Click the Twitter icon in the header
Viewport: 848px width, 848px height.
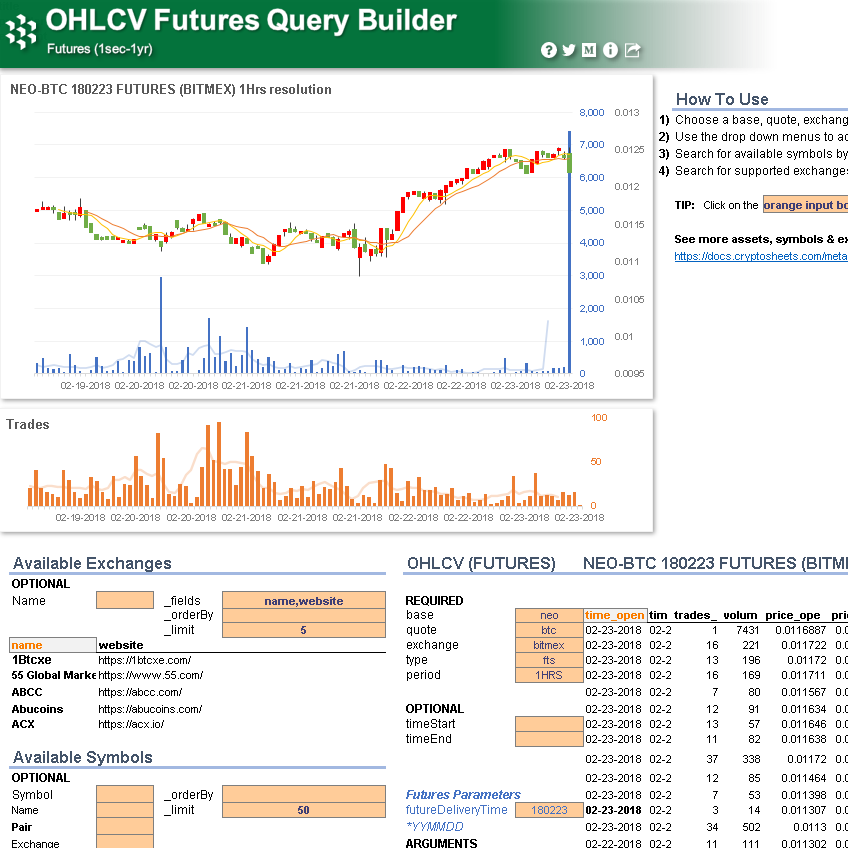point(568,50)
